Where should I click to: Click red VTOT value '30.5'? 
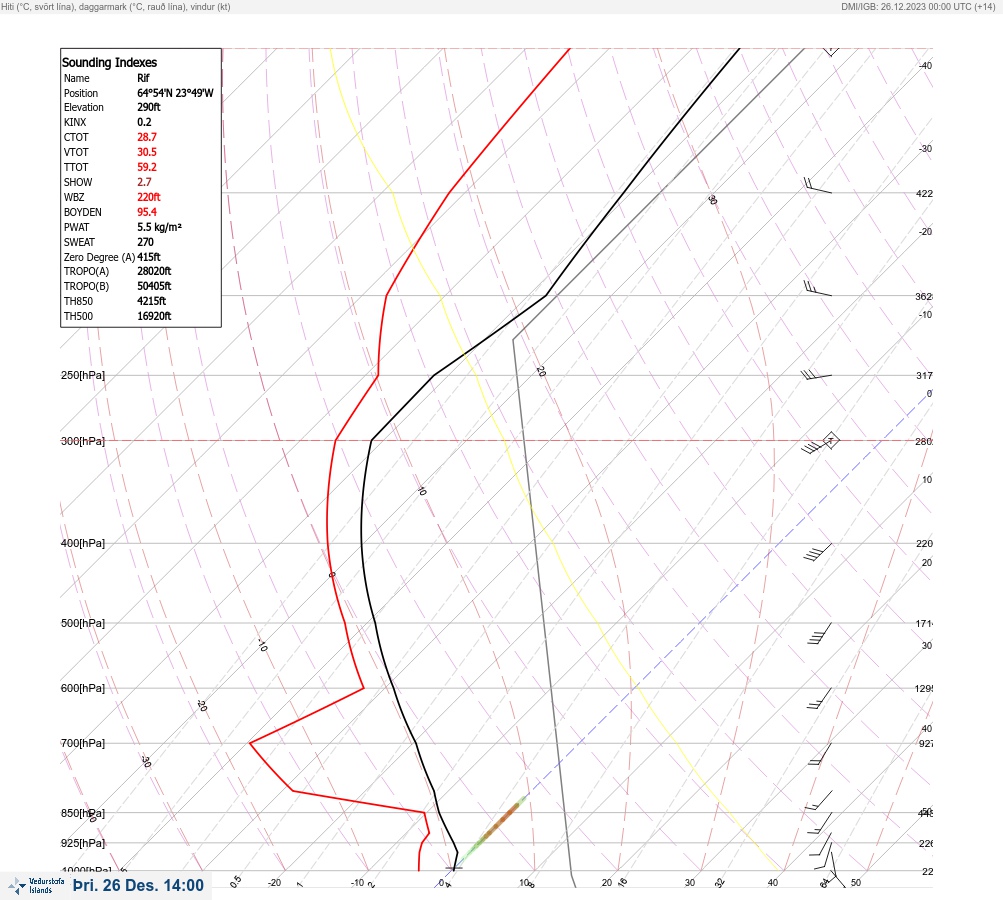coord(146,152)
